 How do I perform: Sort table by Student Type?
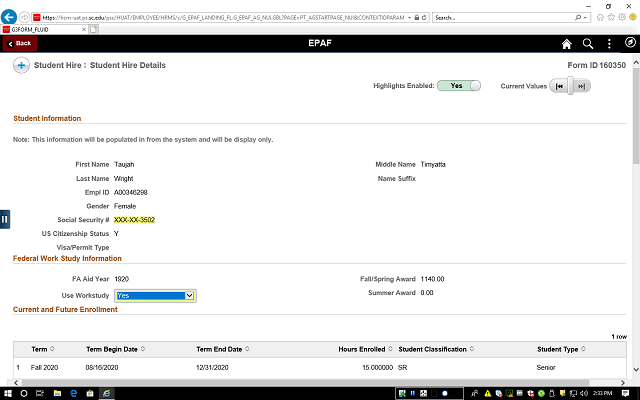coord(561,349)
